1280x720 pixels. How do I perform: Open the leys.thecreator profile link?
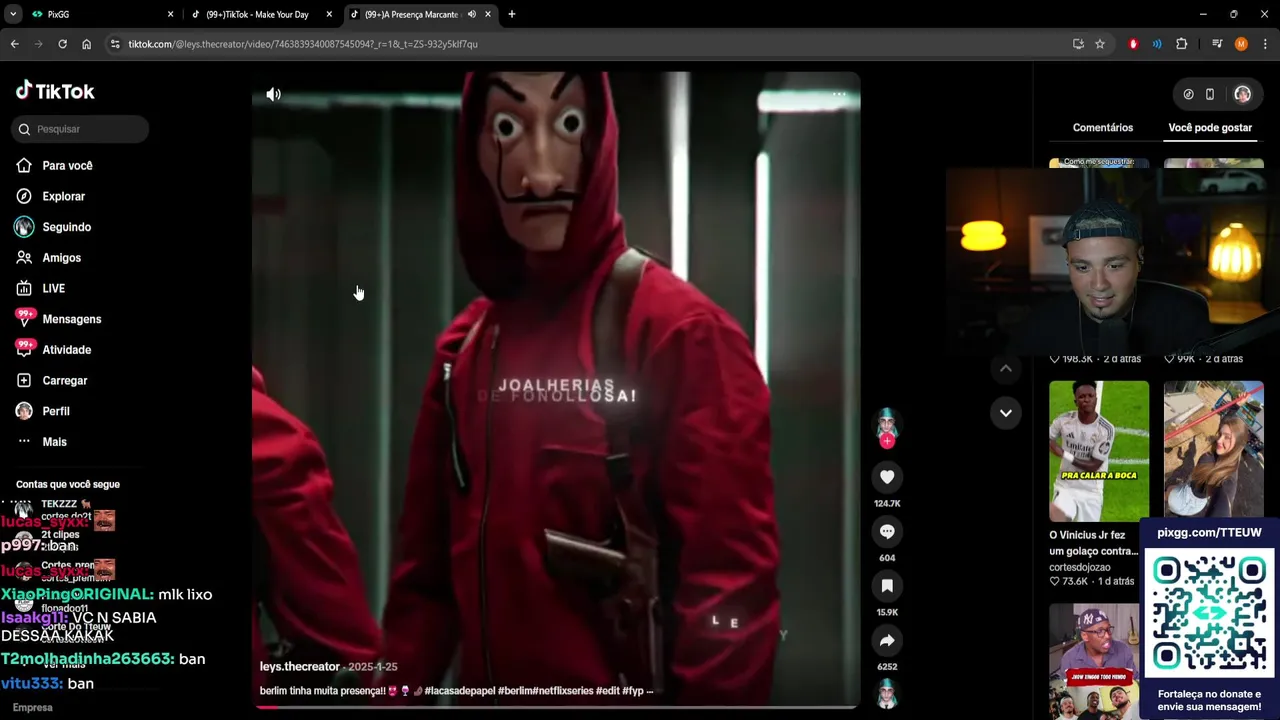(x=300, y=667)
